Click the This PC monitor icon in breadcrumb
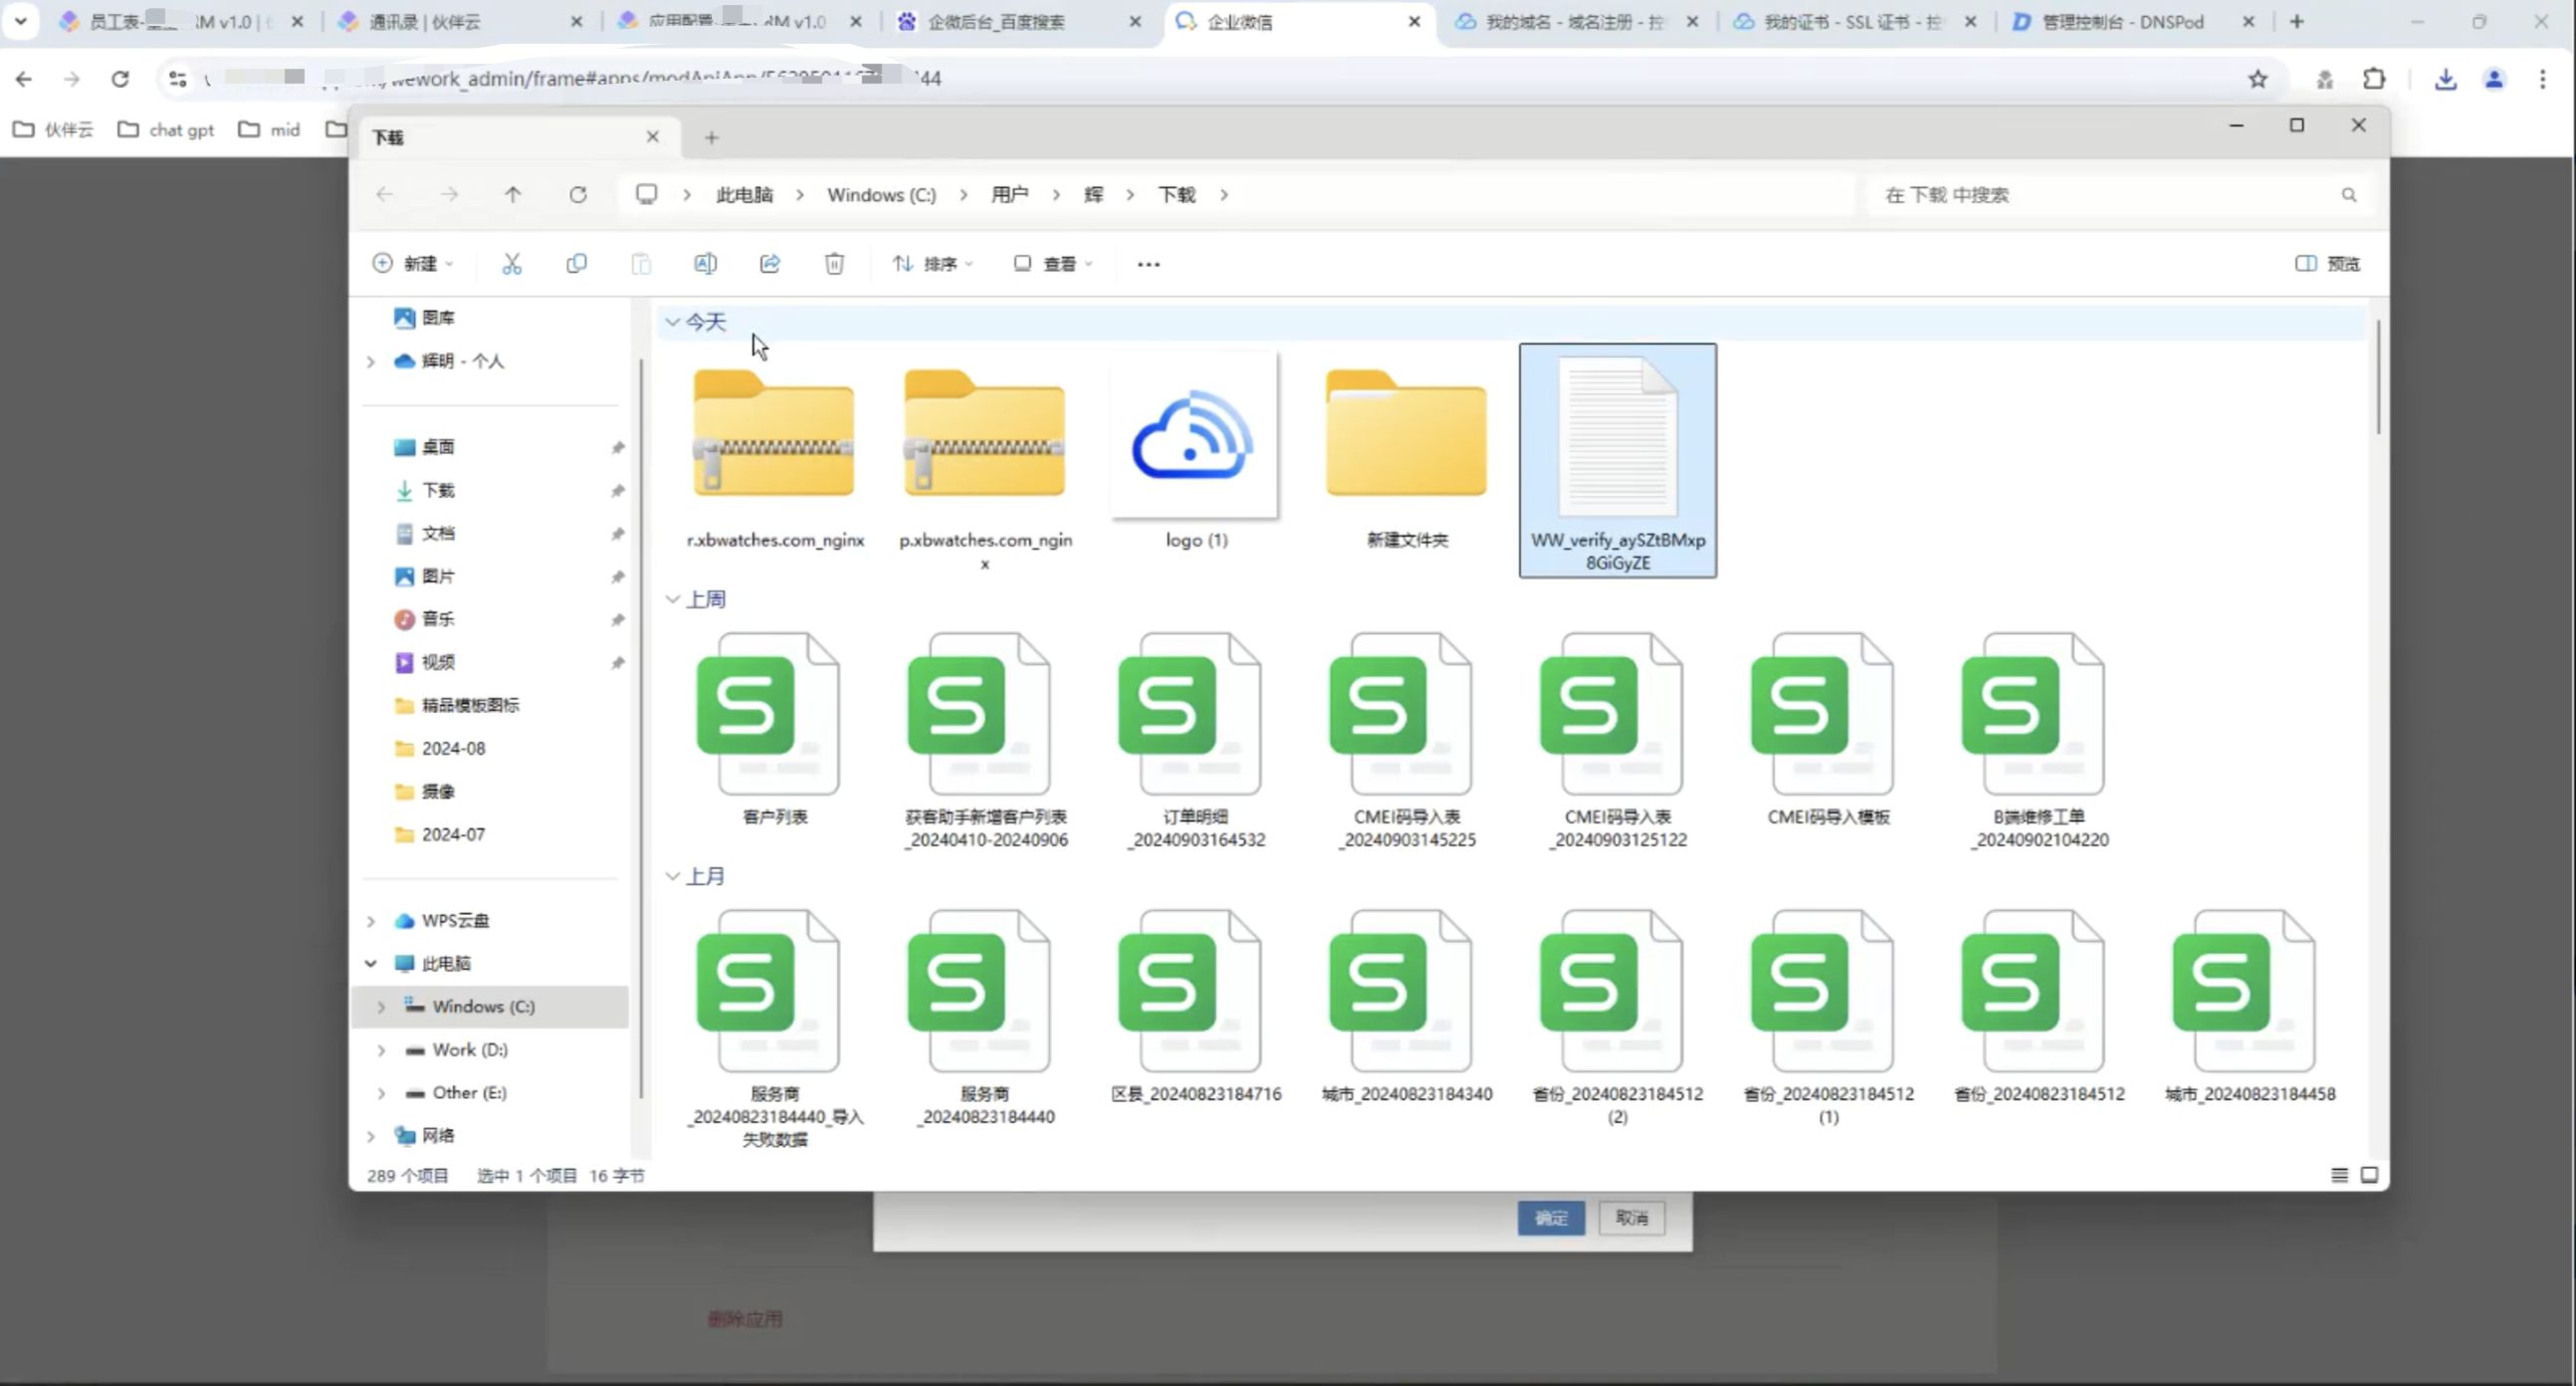 click(647, 194)
